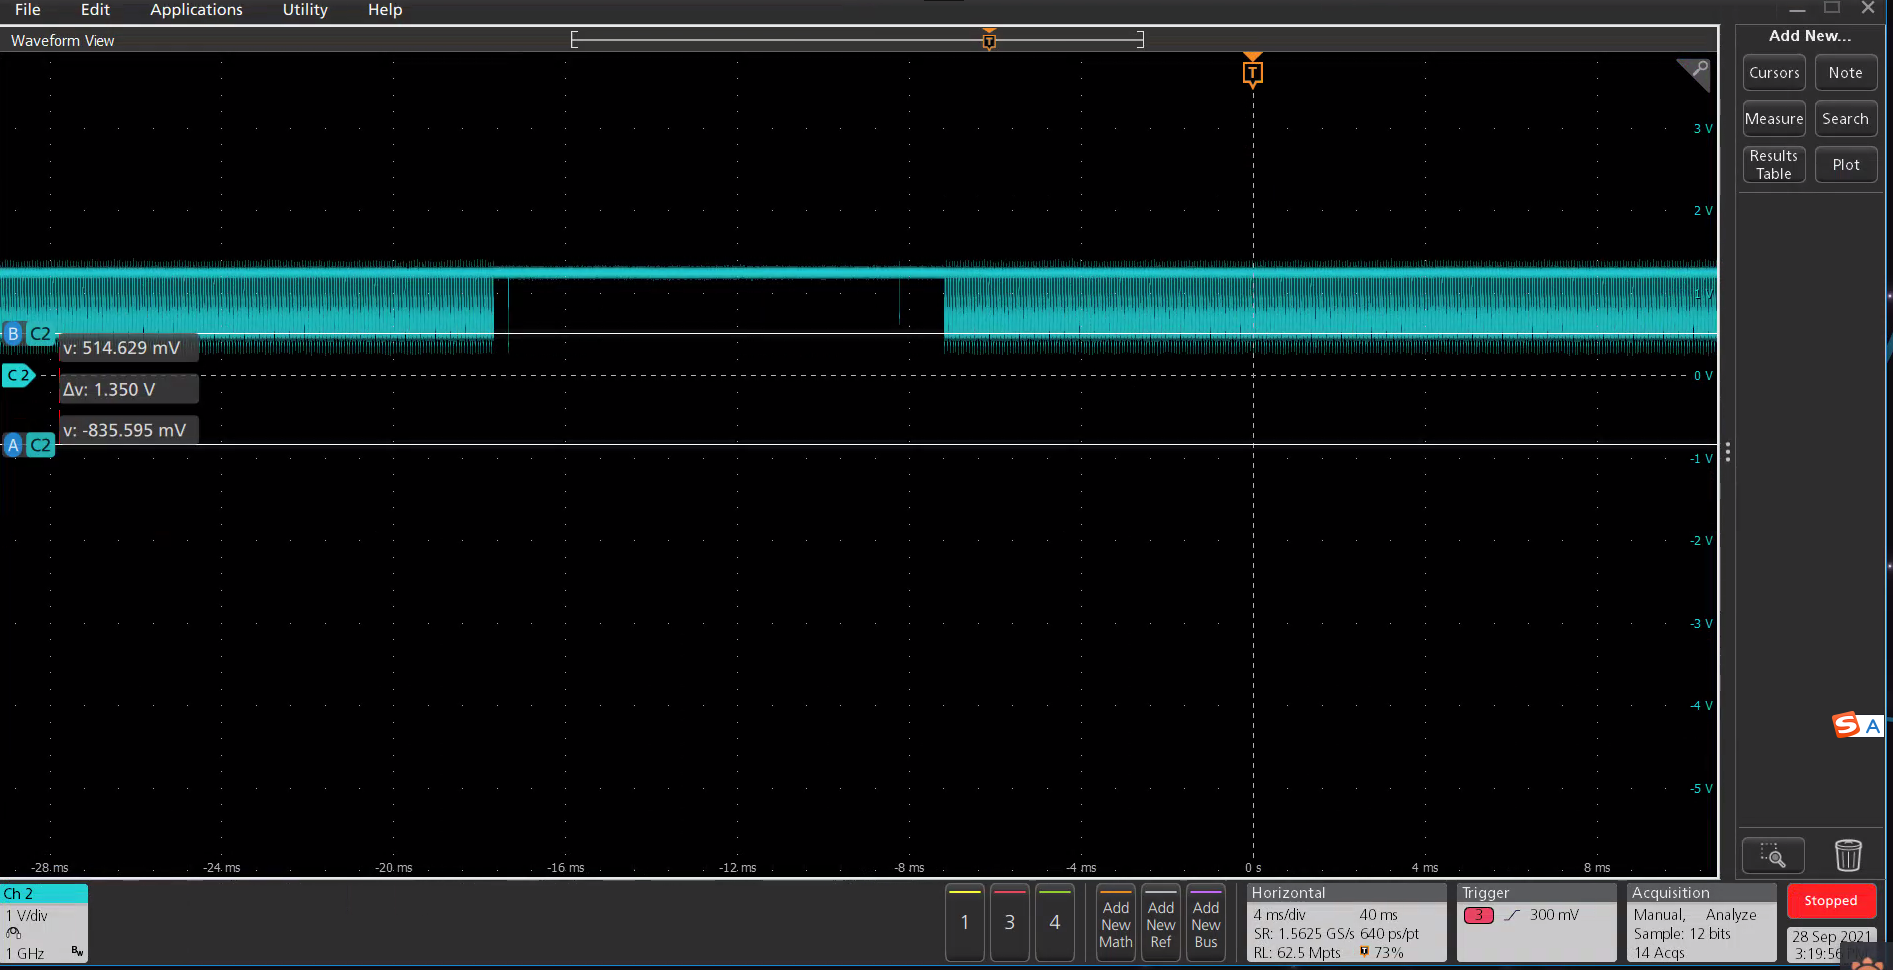
Task: Open the Acquisition settings badge
Action: tap(1700, 922)
